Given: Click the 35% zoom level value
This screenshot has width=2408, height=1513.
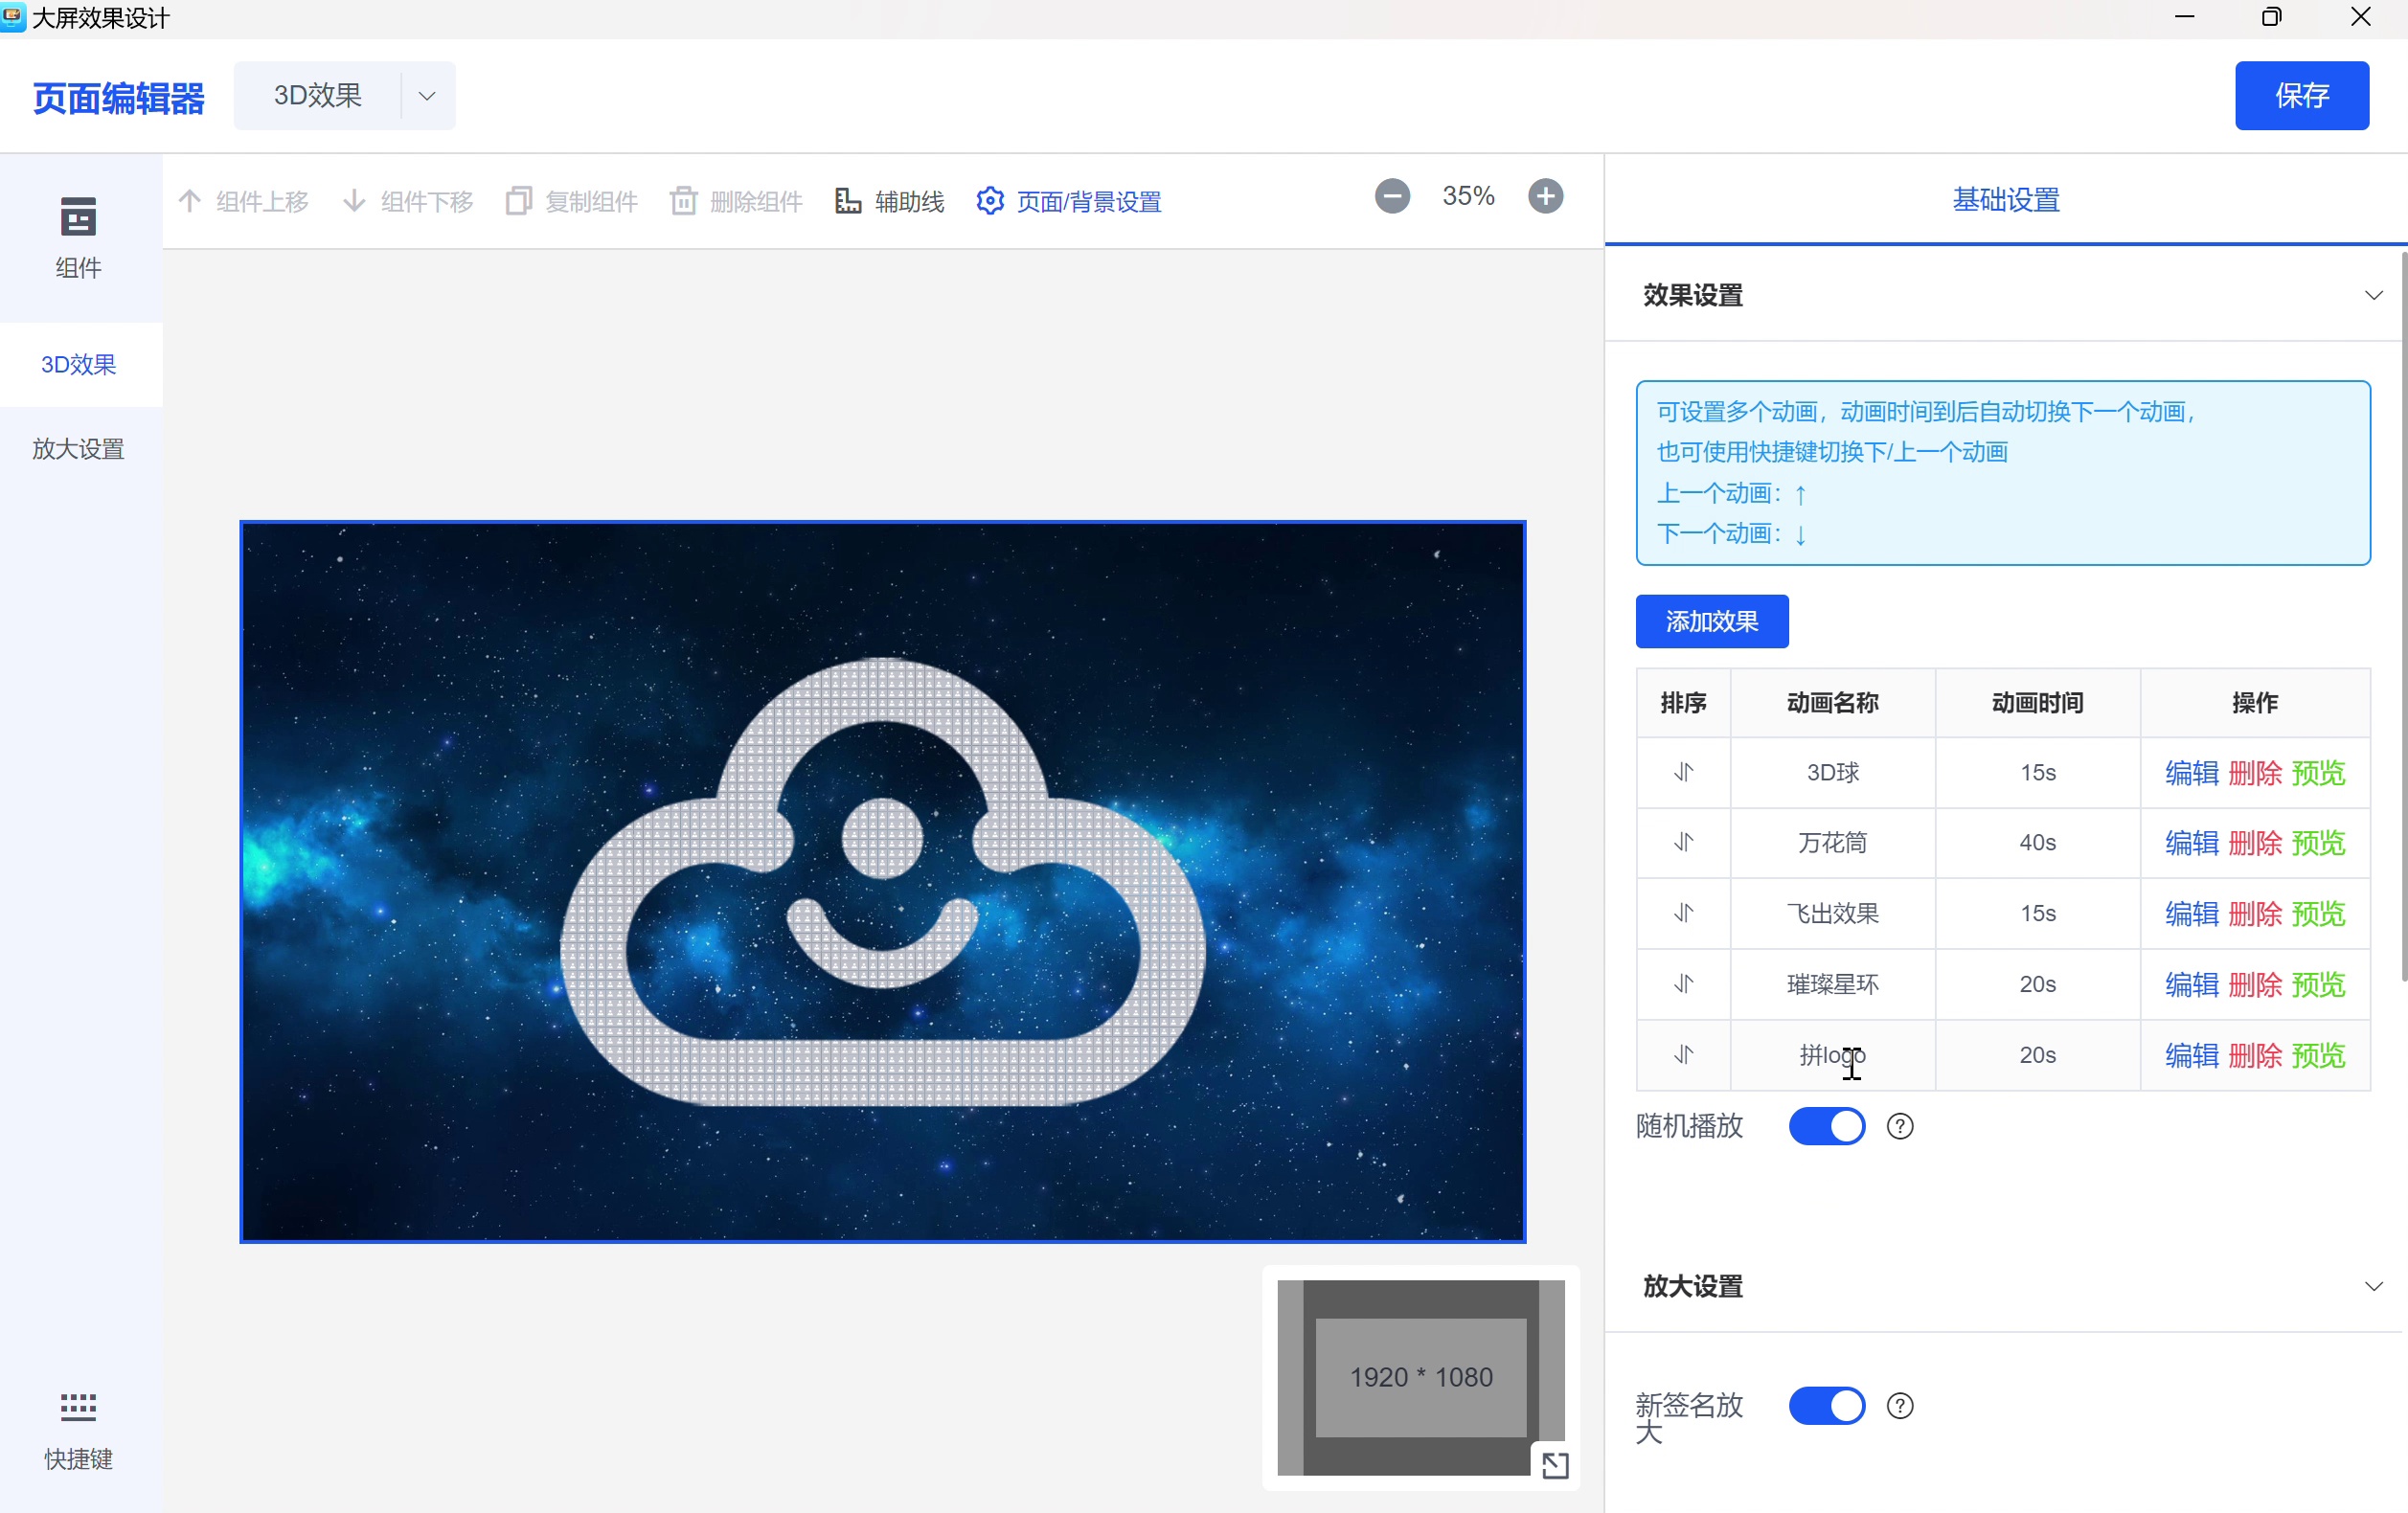Looking at the screenshot, I should point(1468,196).
